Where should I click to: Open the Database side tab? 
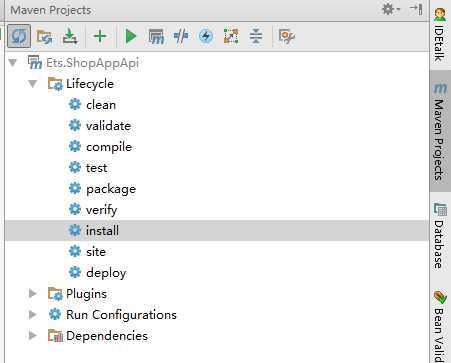point(440,235)
